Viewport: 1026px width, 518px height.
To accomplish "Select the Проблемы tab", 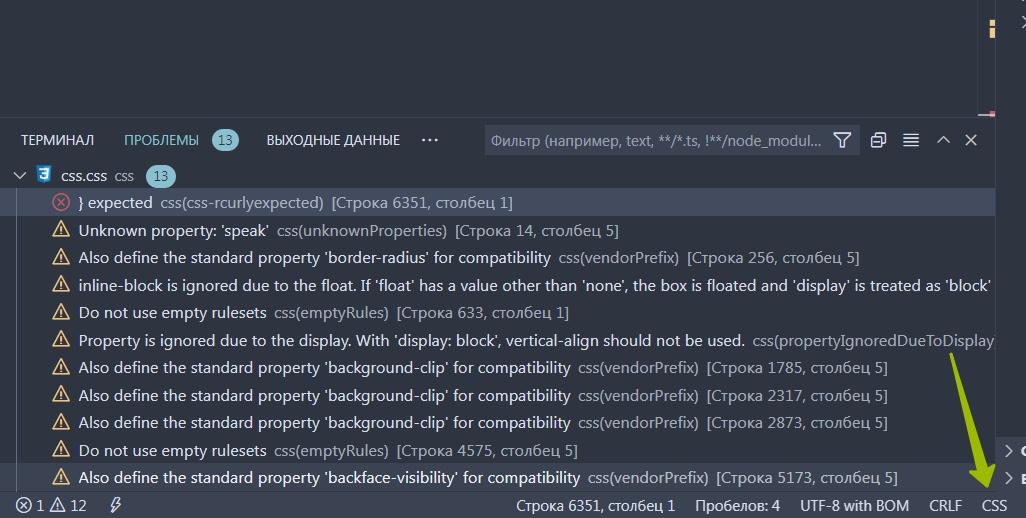I will [161, 140].
